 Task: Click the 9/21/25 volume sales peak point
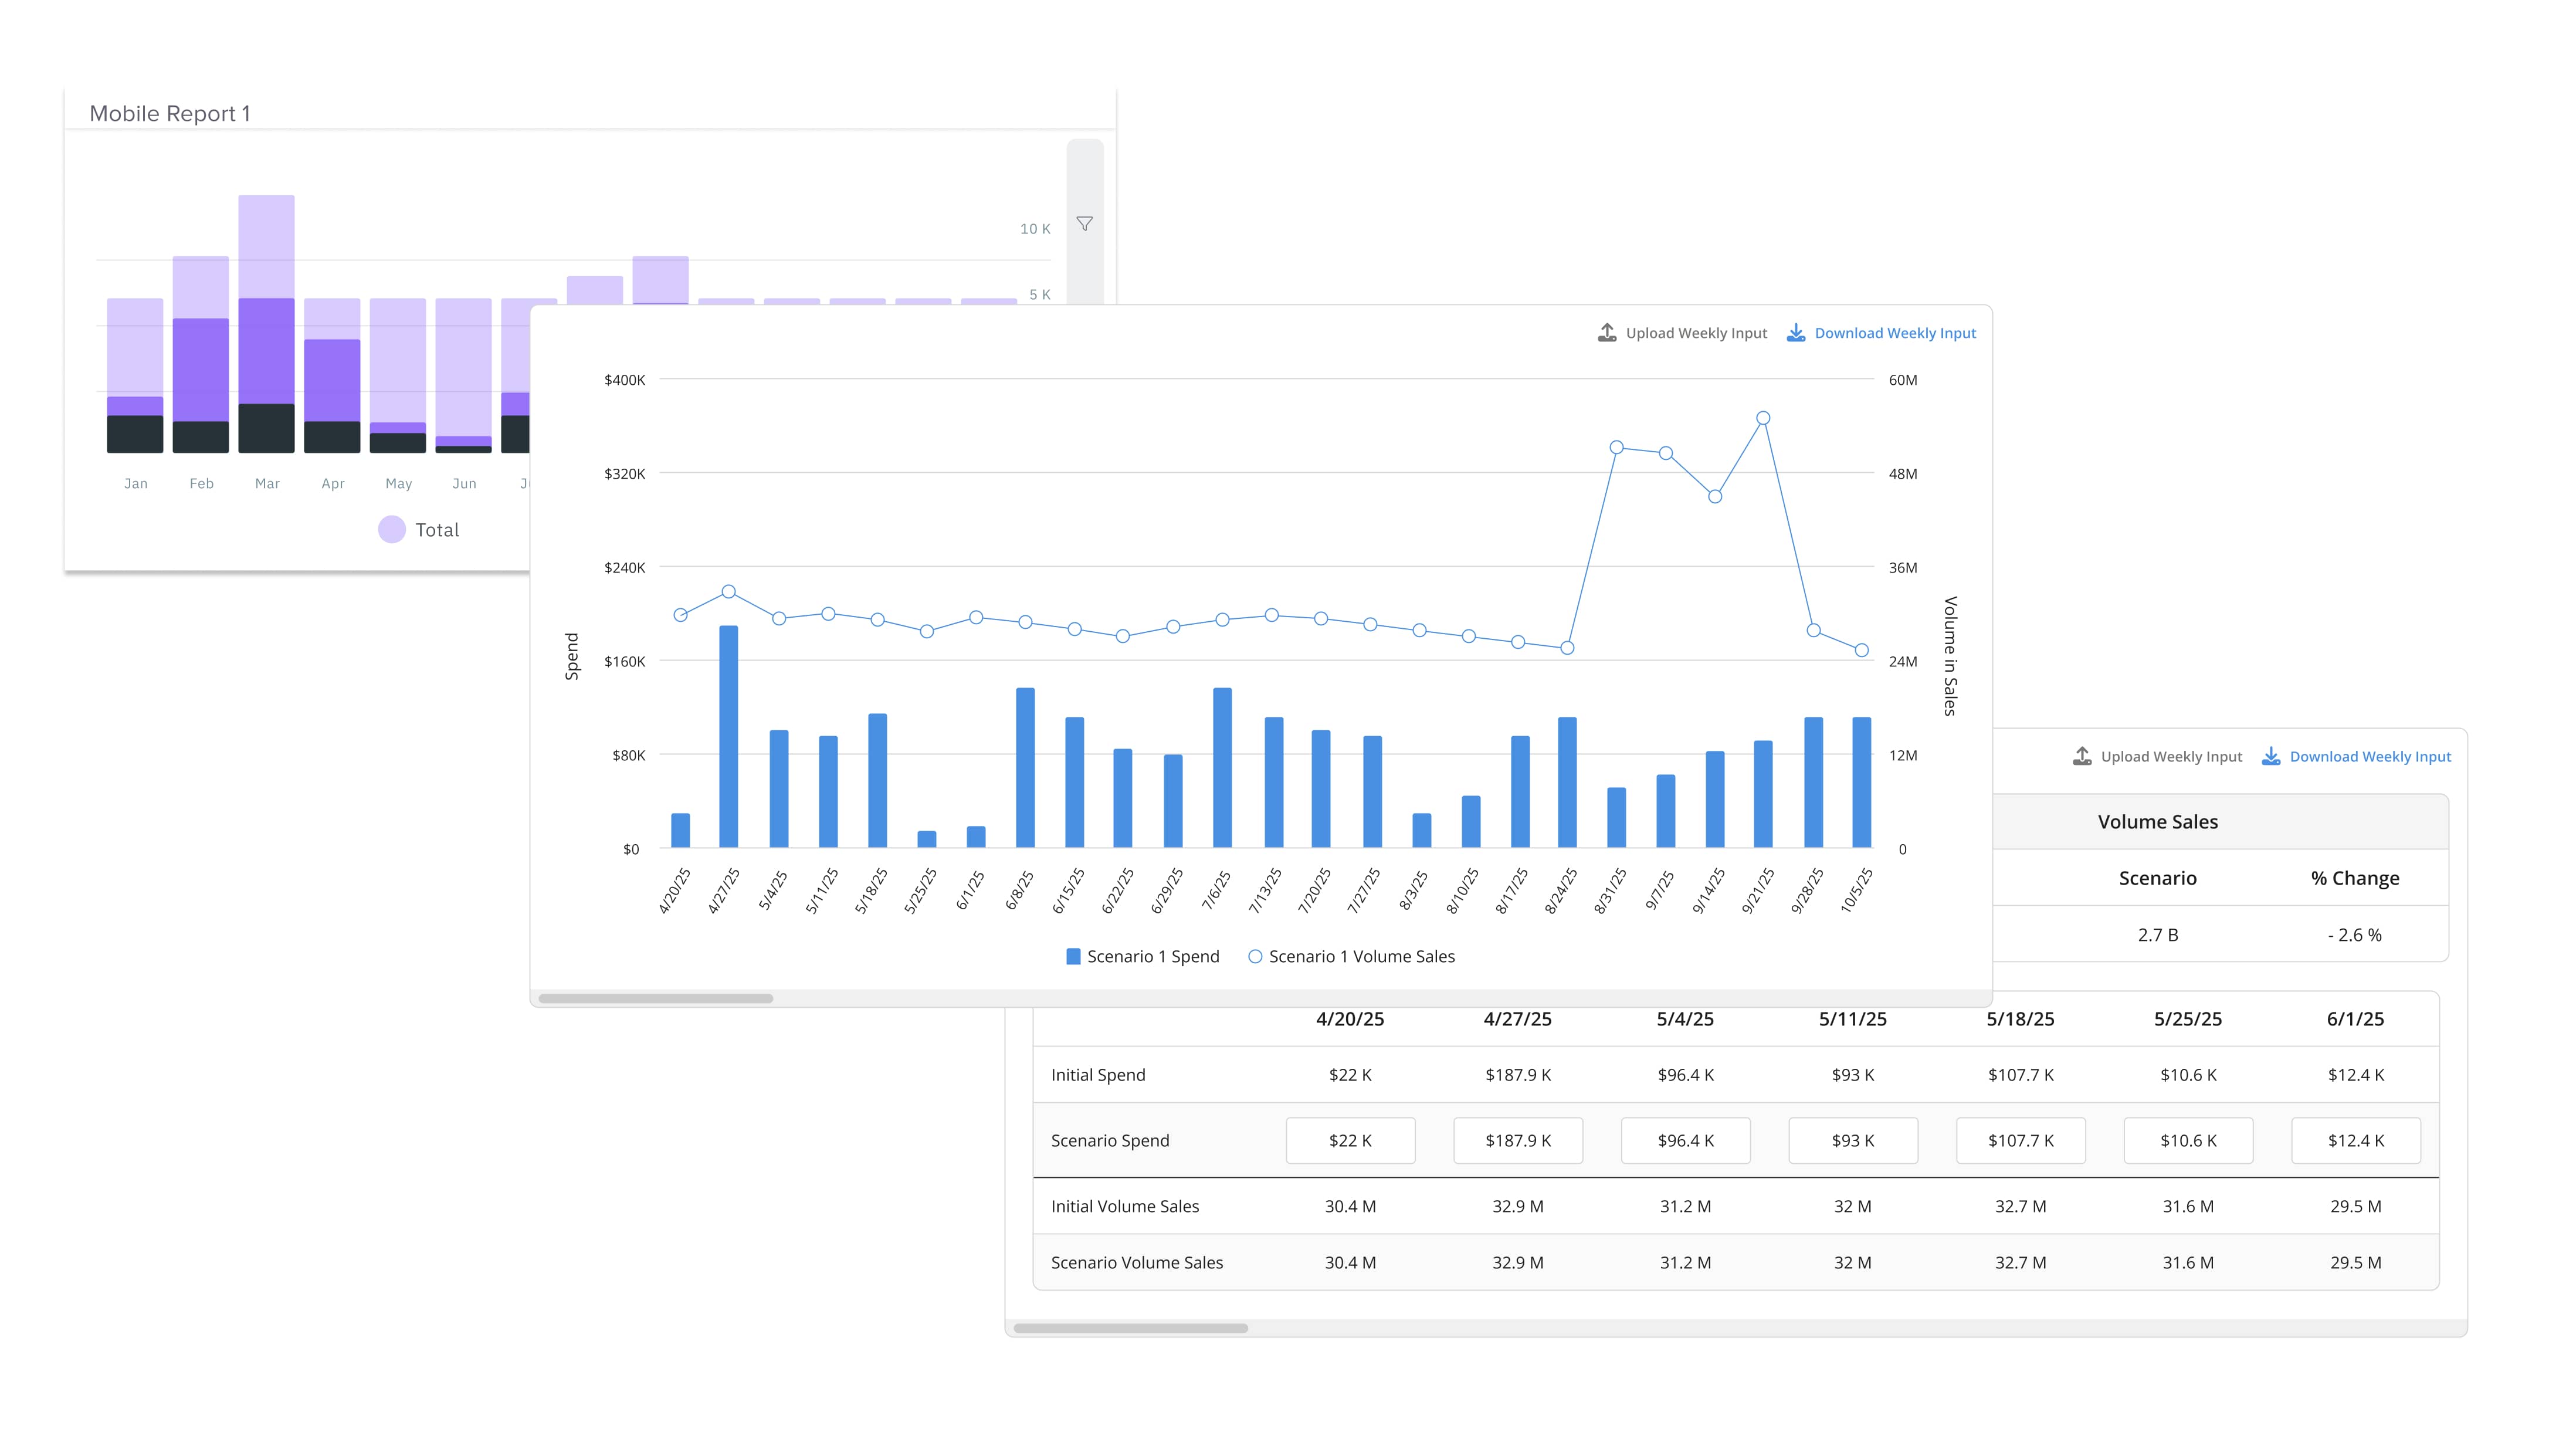coord(1763,418)
